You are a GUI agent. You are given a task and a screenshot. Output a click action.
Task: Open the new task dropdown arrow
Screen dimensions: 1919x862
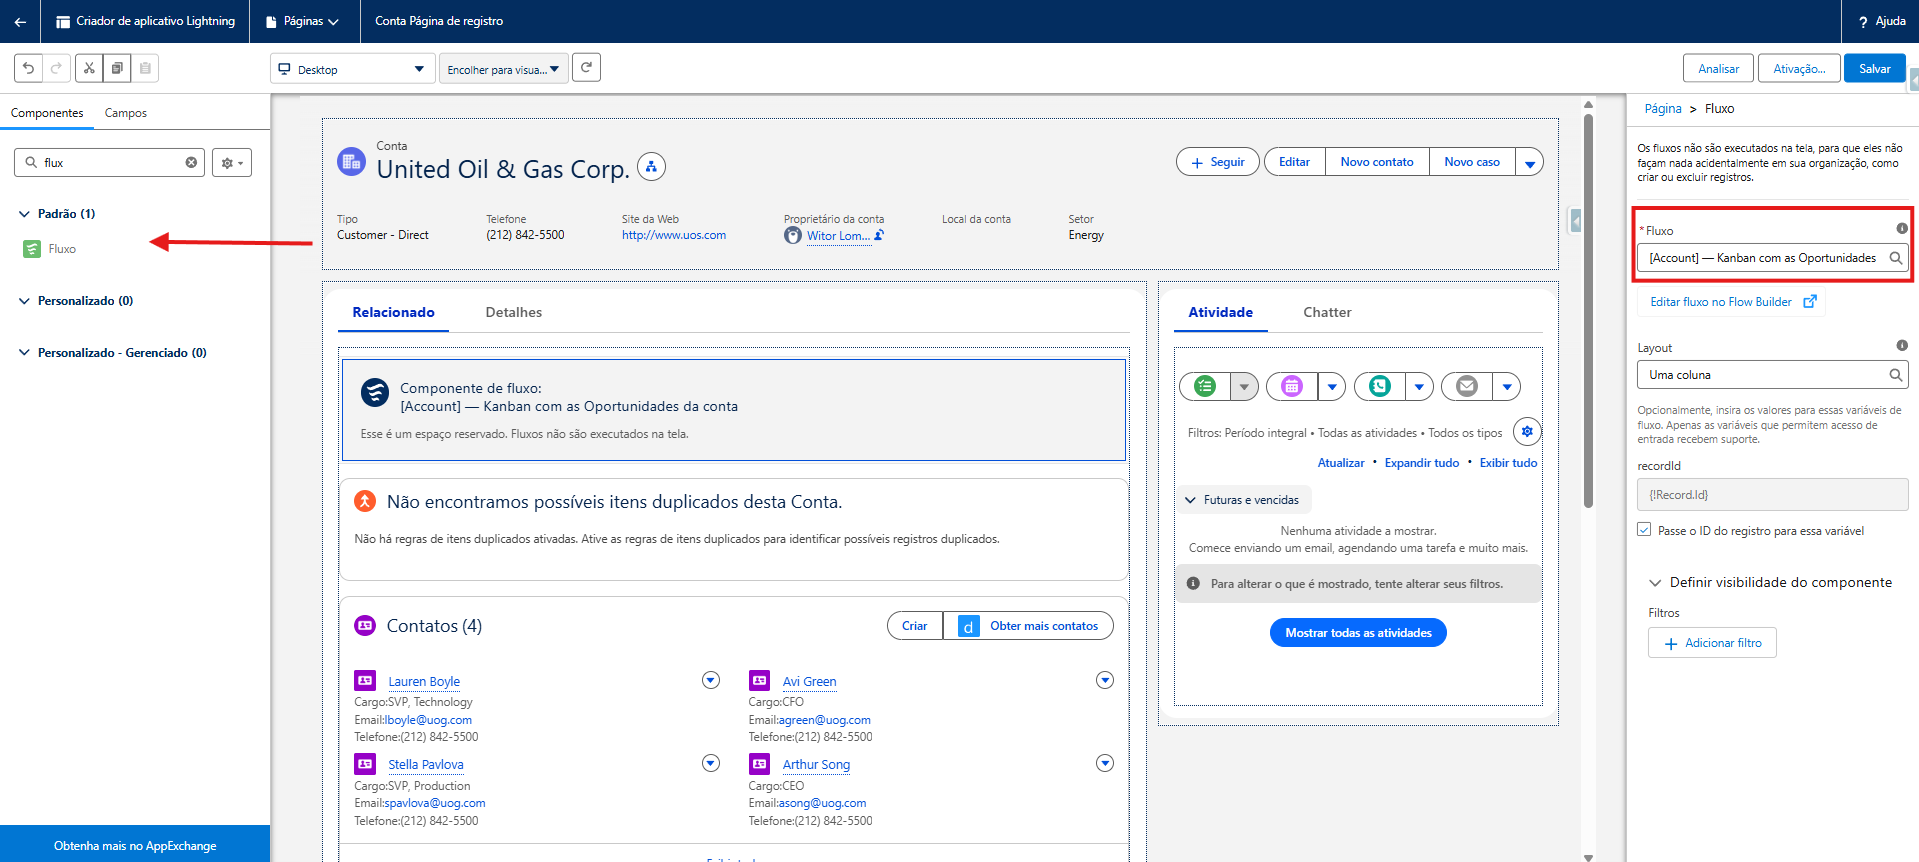(x=1244, y=386)
